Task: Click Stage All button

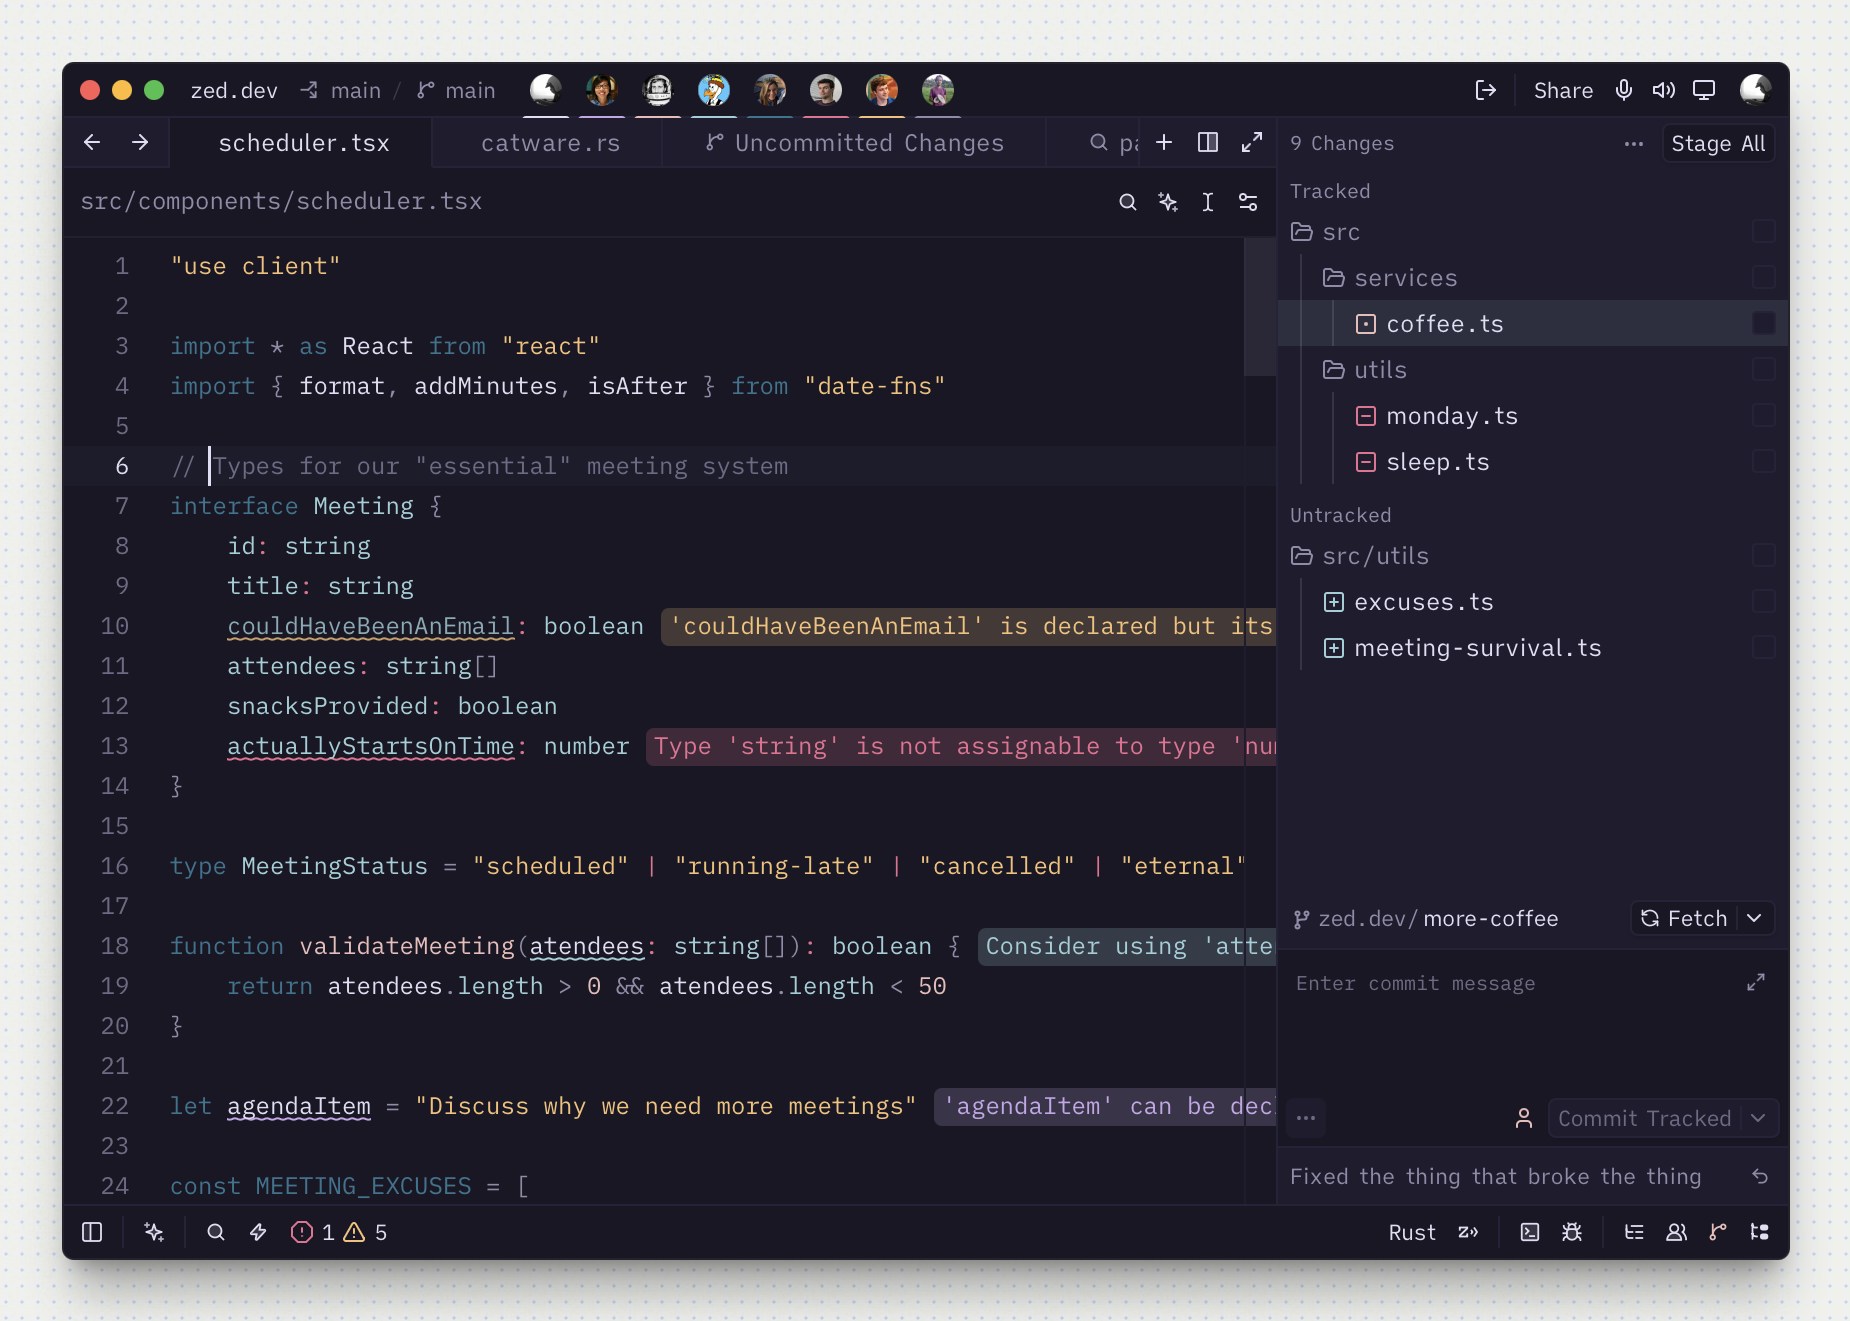Action: 1718,143
